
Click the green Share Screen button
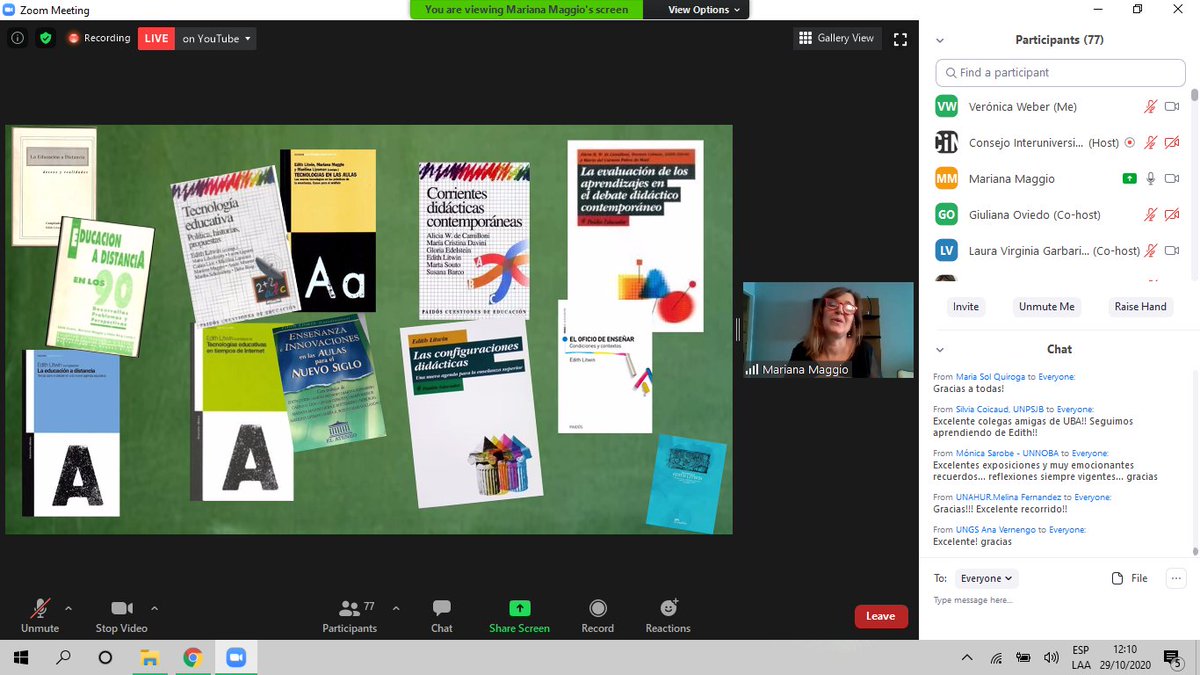[519, 616]
